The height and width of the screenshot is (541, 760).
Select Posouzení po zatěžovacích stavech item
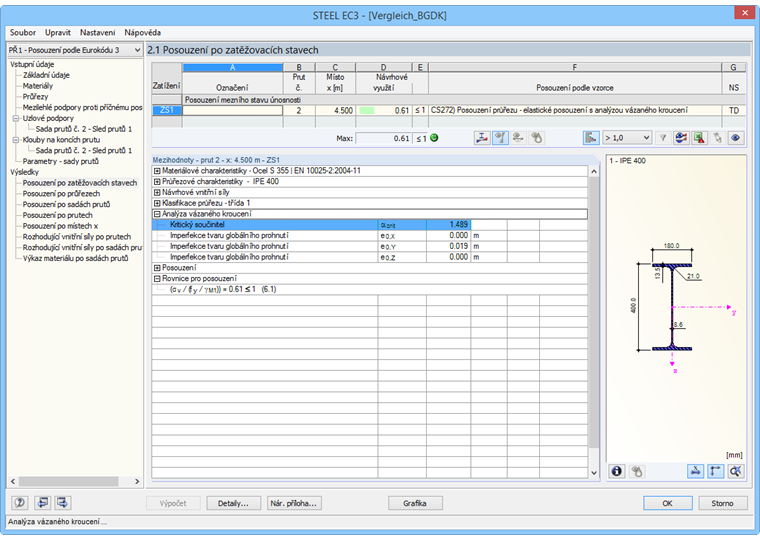click(79, 183)
